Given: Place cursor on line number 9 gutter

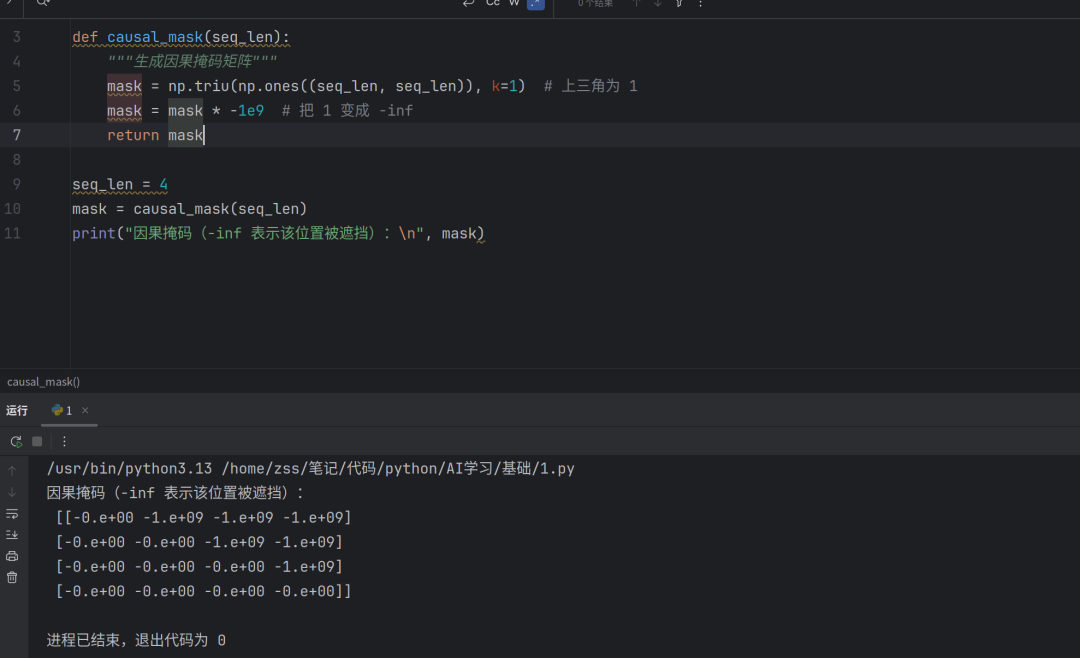Looking at the screenshot, I should (17, 184).
